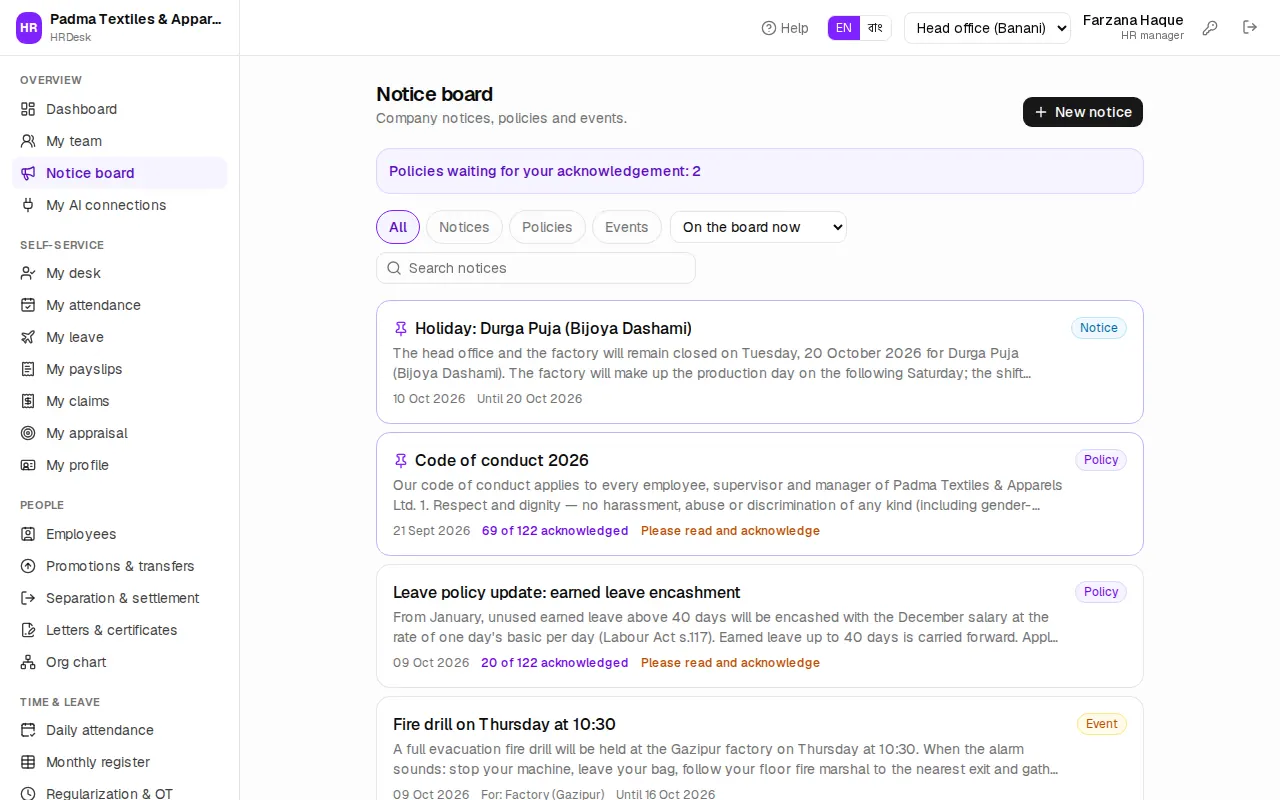Click the Notice board megaphone icon

28,173
